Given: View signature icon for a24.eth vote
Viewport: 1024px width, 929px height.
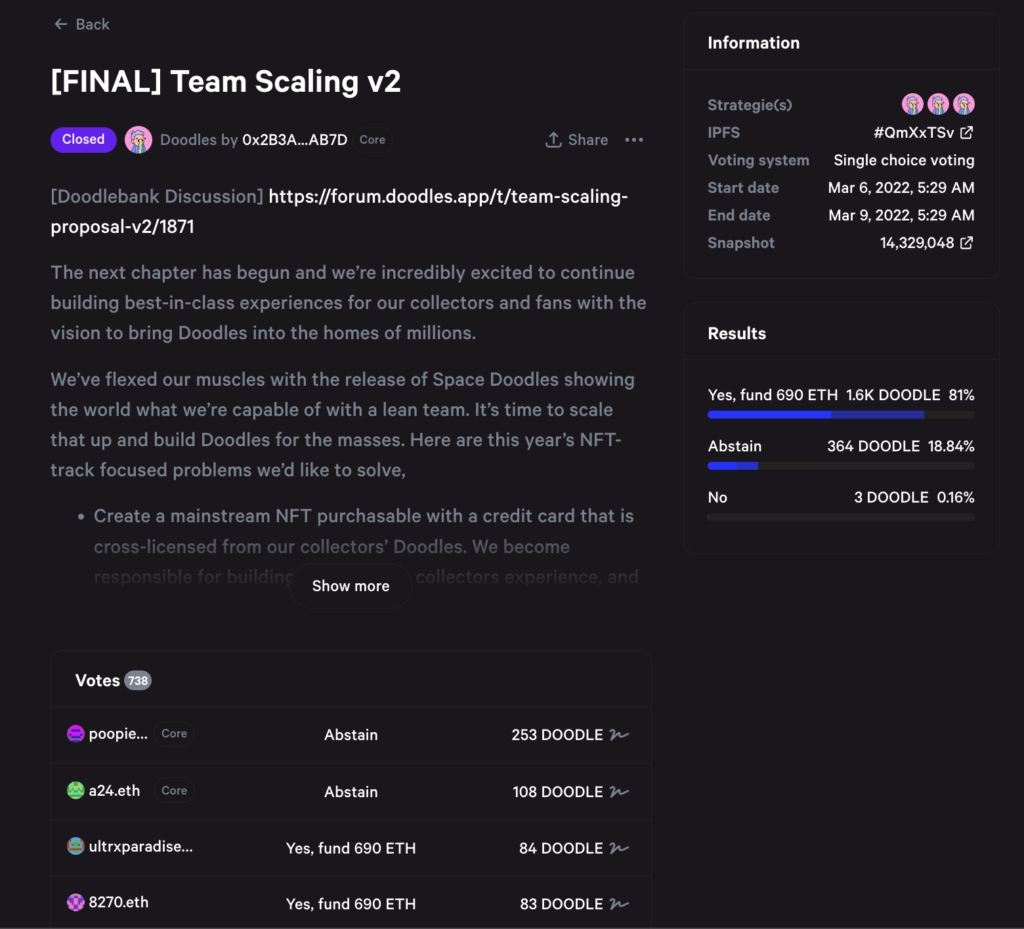Looking at the screenshot, I should pyautogui.click(x=619, y=792).
